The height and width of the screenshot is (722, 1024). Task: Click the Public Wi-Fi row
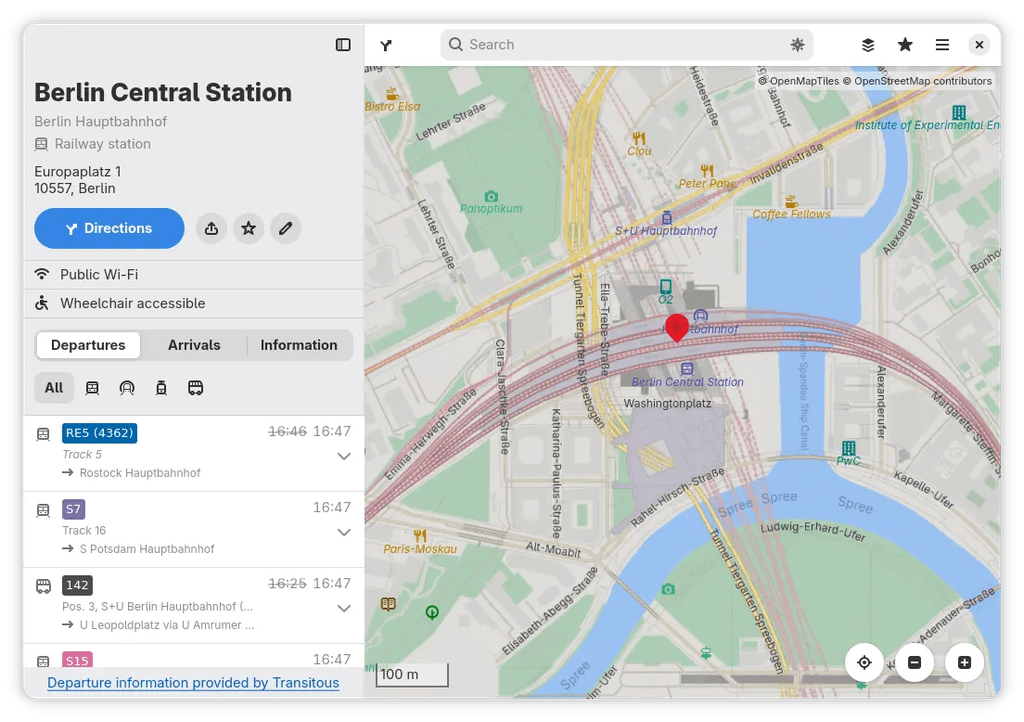tap(194, 275)
